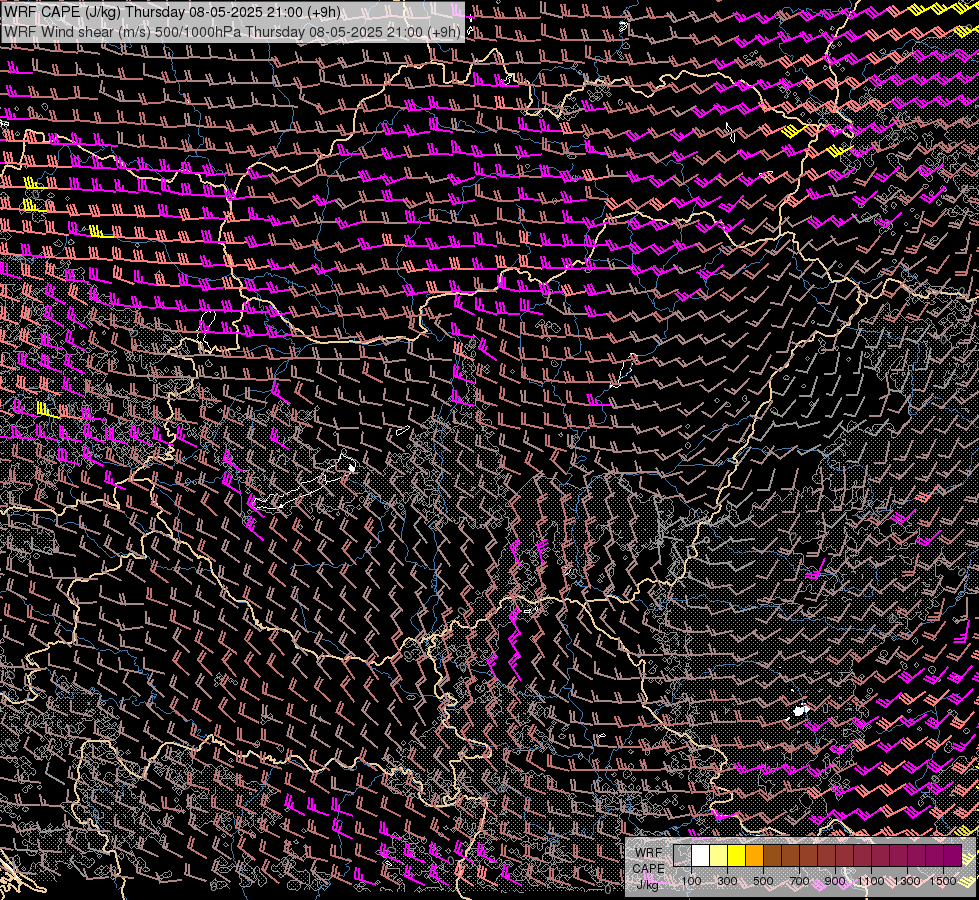Click the 700 label on legend

point(799,881)
